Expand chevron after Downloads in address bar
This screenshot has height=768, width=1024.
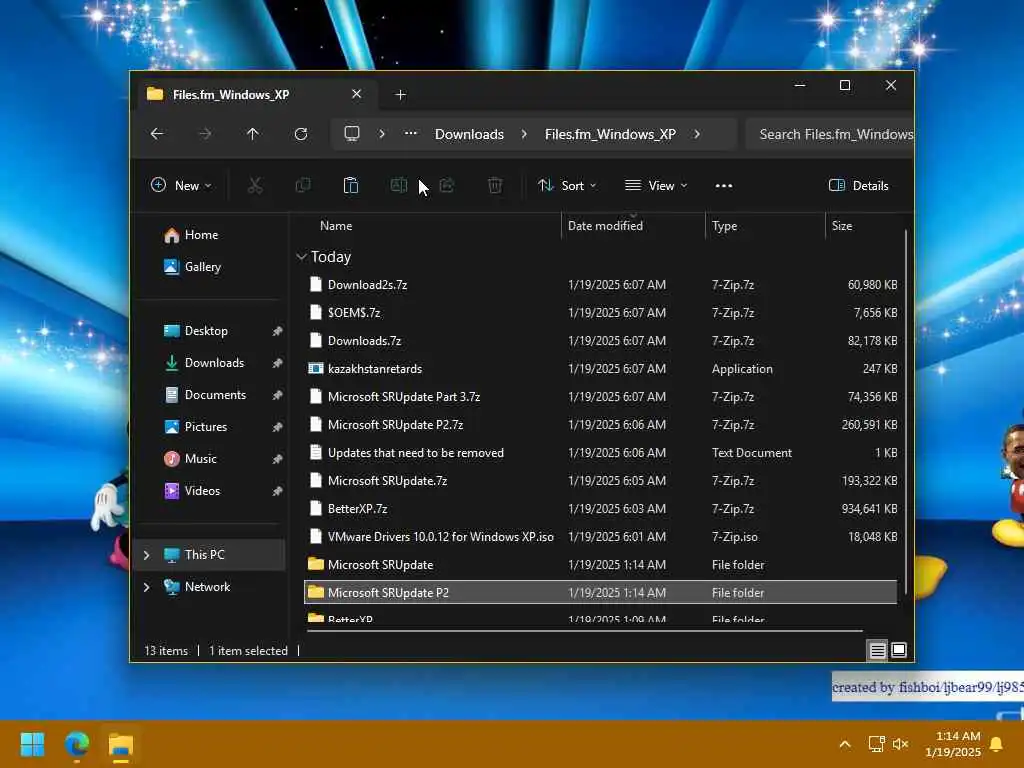click(x=524, y=134)
